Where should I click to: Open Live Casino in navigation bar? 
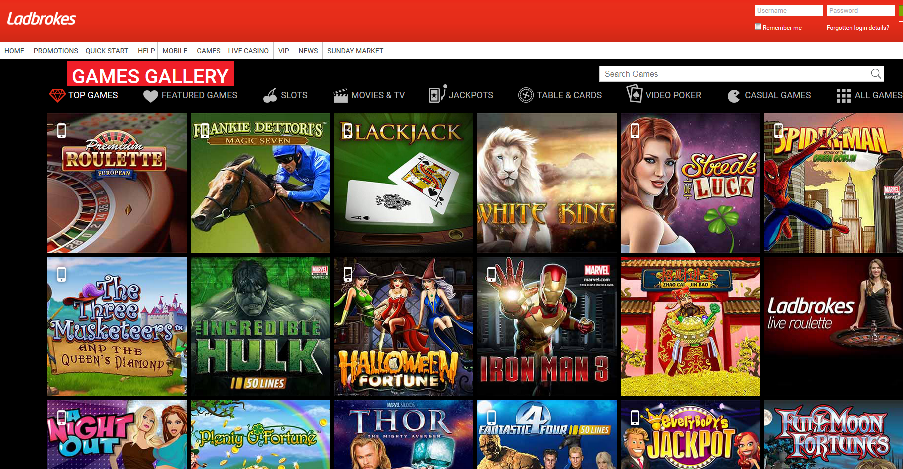pos(248,51)
